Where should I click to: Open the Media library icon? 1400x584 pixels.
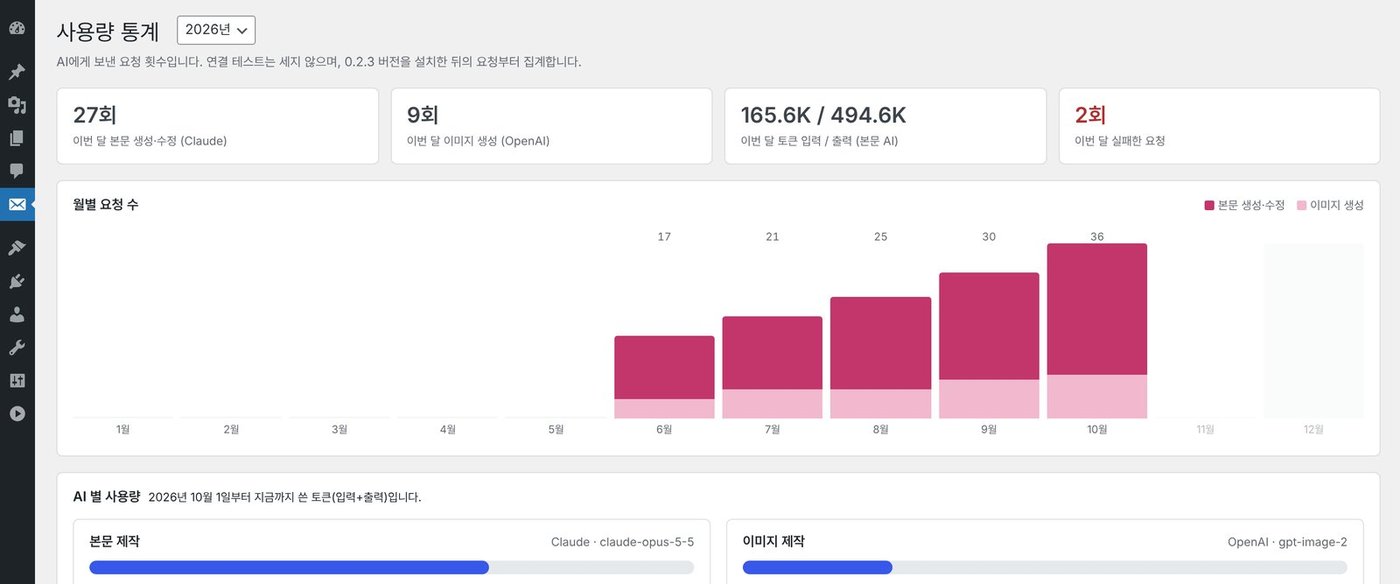point(17,105)
